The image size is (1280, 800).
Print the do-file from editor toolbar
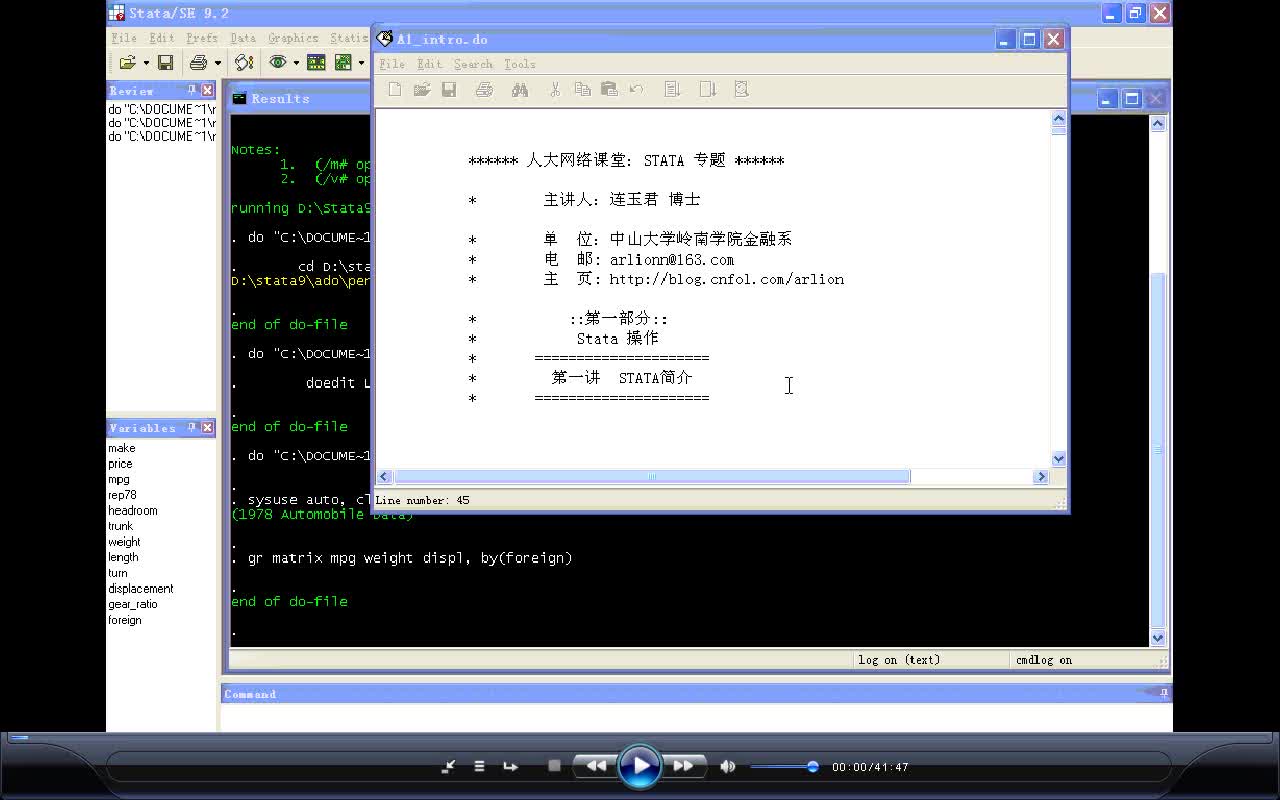(x=485, y=90)
